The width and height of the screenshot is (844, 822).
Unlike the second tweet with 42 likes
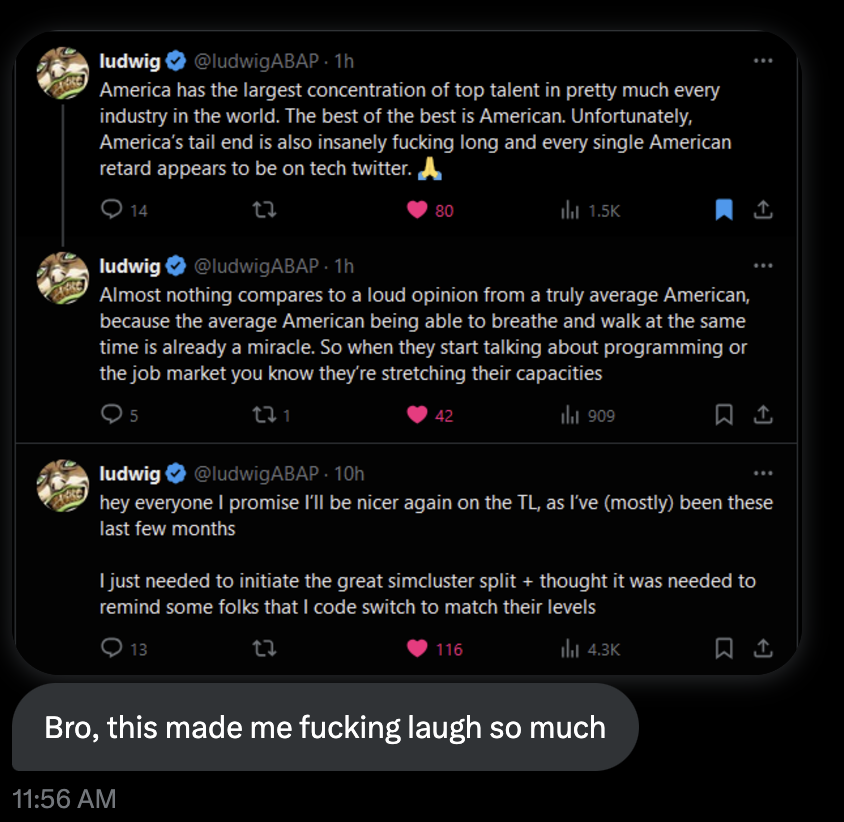[418, 414]
